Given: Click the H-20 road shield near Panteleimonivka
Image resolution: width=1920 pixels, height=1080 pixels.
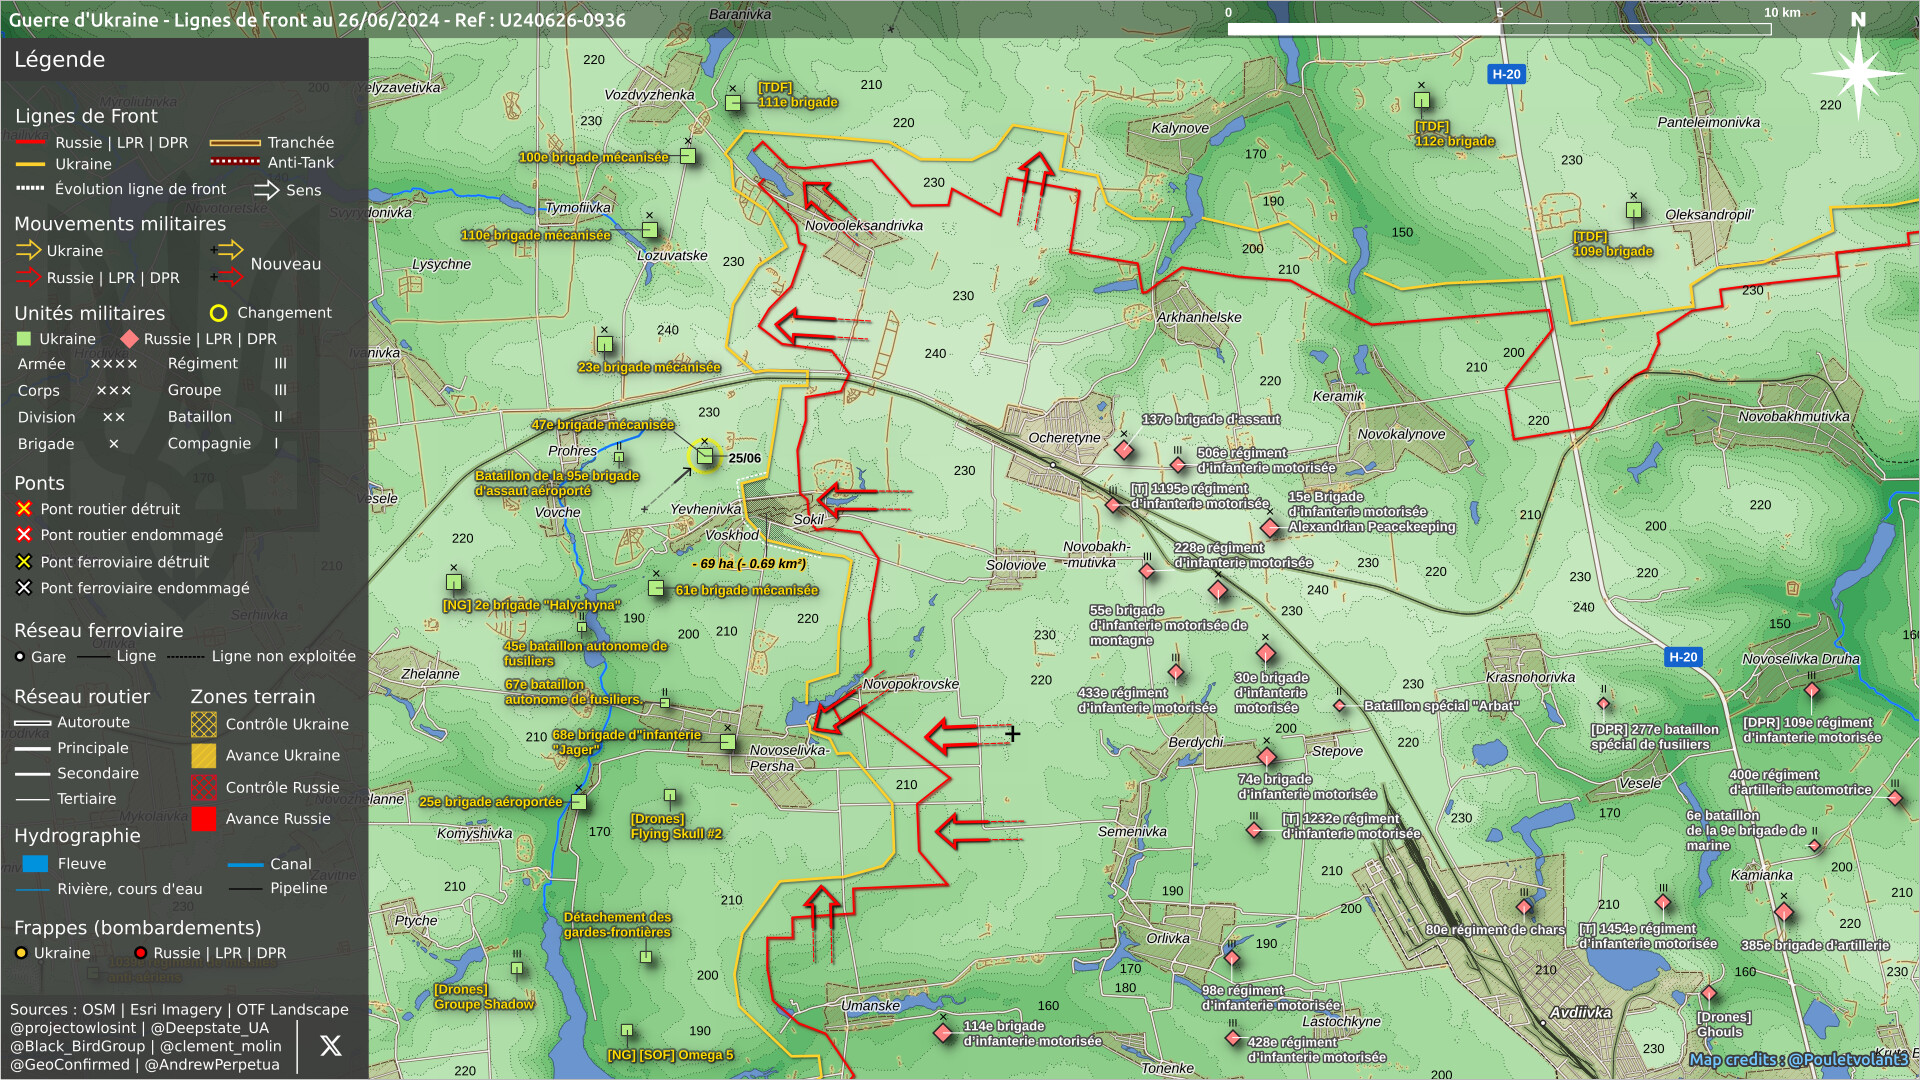Looking at the screenshot, I should [x=1506, y=74].
